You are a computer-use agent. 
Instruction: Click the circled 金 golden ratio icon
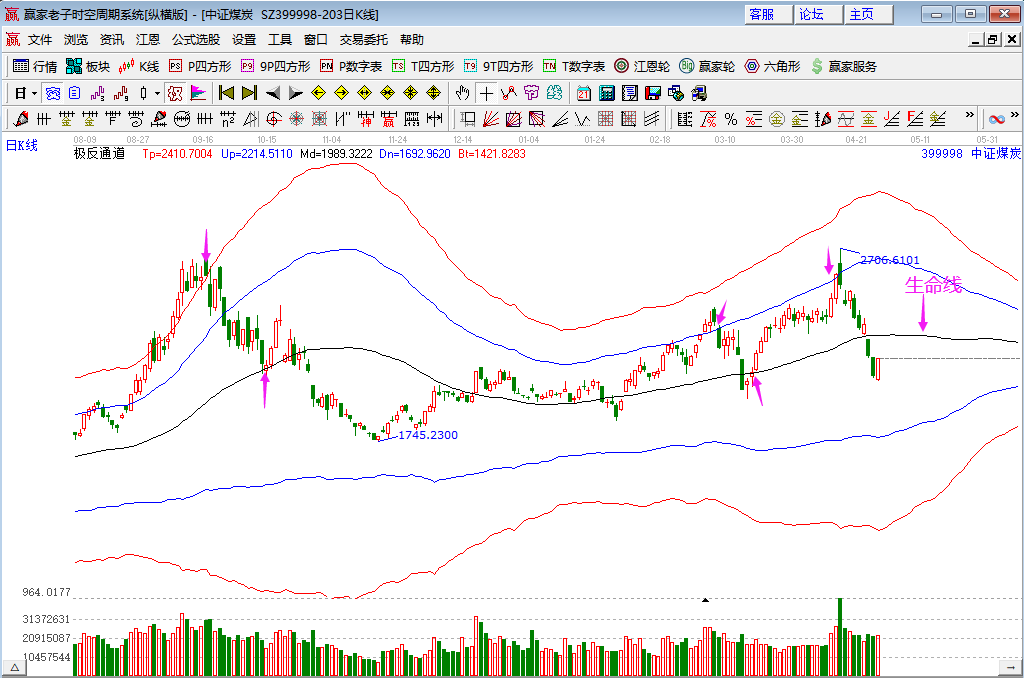(x=776, y=119)
